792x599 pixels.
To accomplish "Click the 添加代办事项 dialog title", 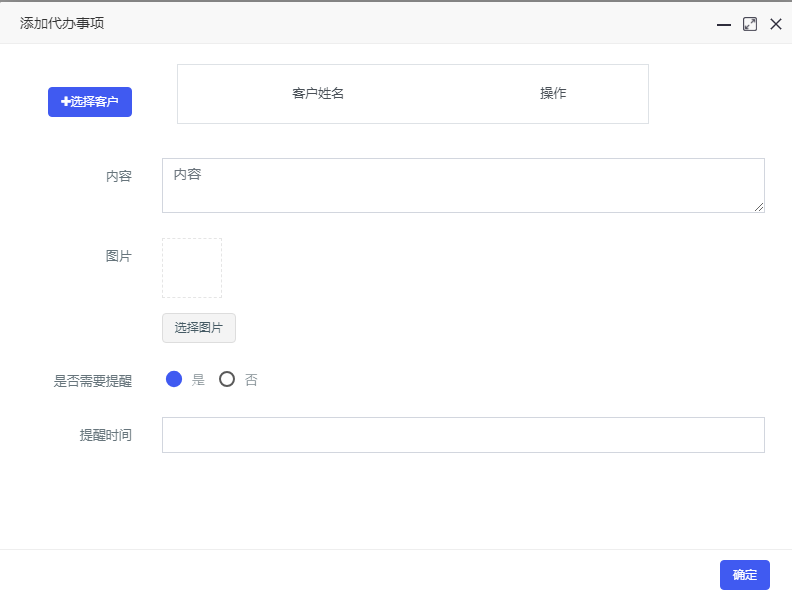I will [x=62, y=23].
